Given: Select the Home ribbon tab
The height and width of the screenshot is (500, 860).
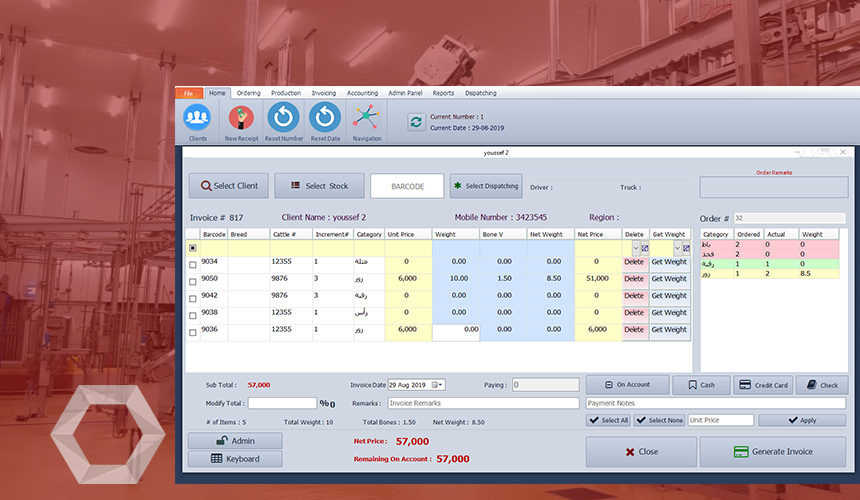Looking at the screenshot, I should pyautogui.click(x=217, y=93).
